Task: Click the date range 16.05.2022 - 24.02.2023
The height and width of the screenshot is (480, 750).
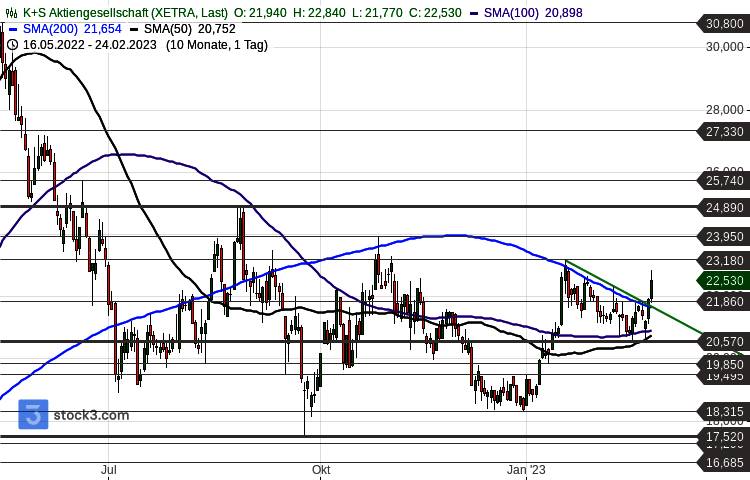Action: (x=90, y=45)
